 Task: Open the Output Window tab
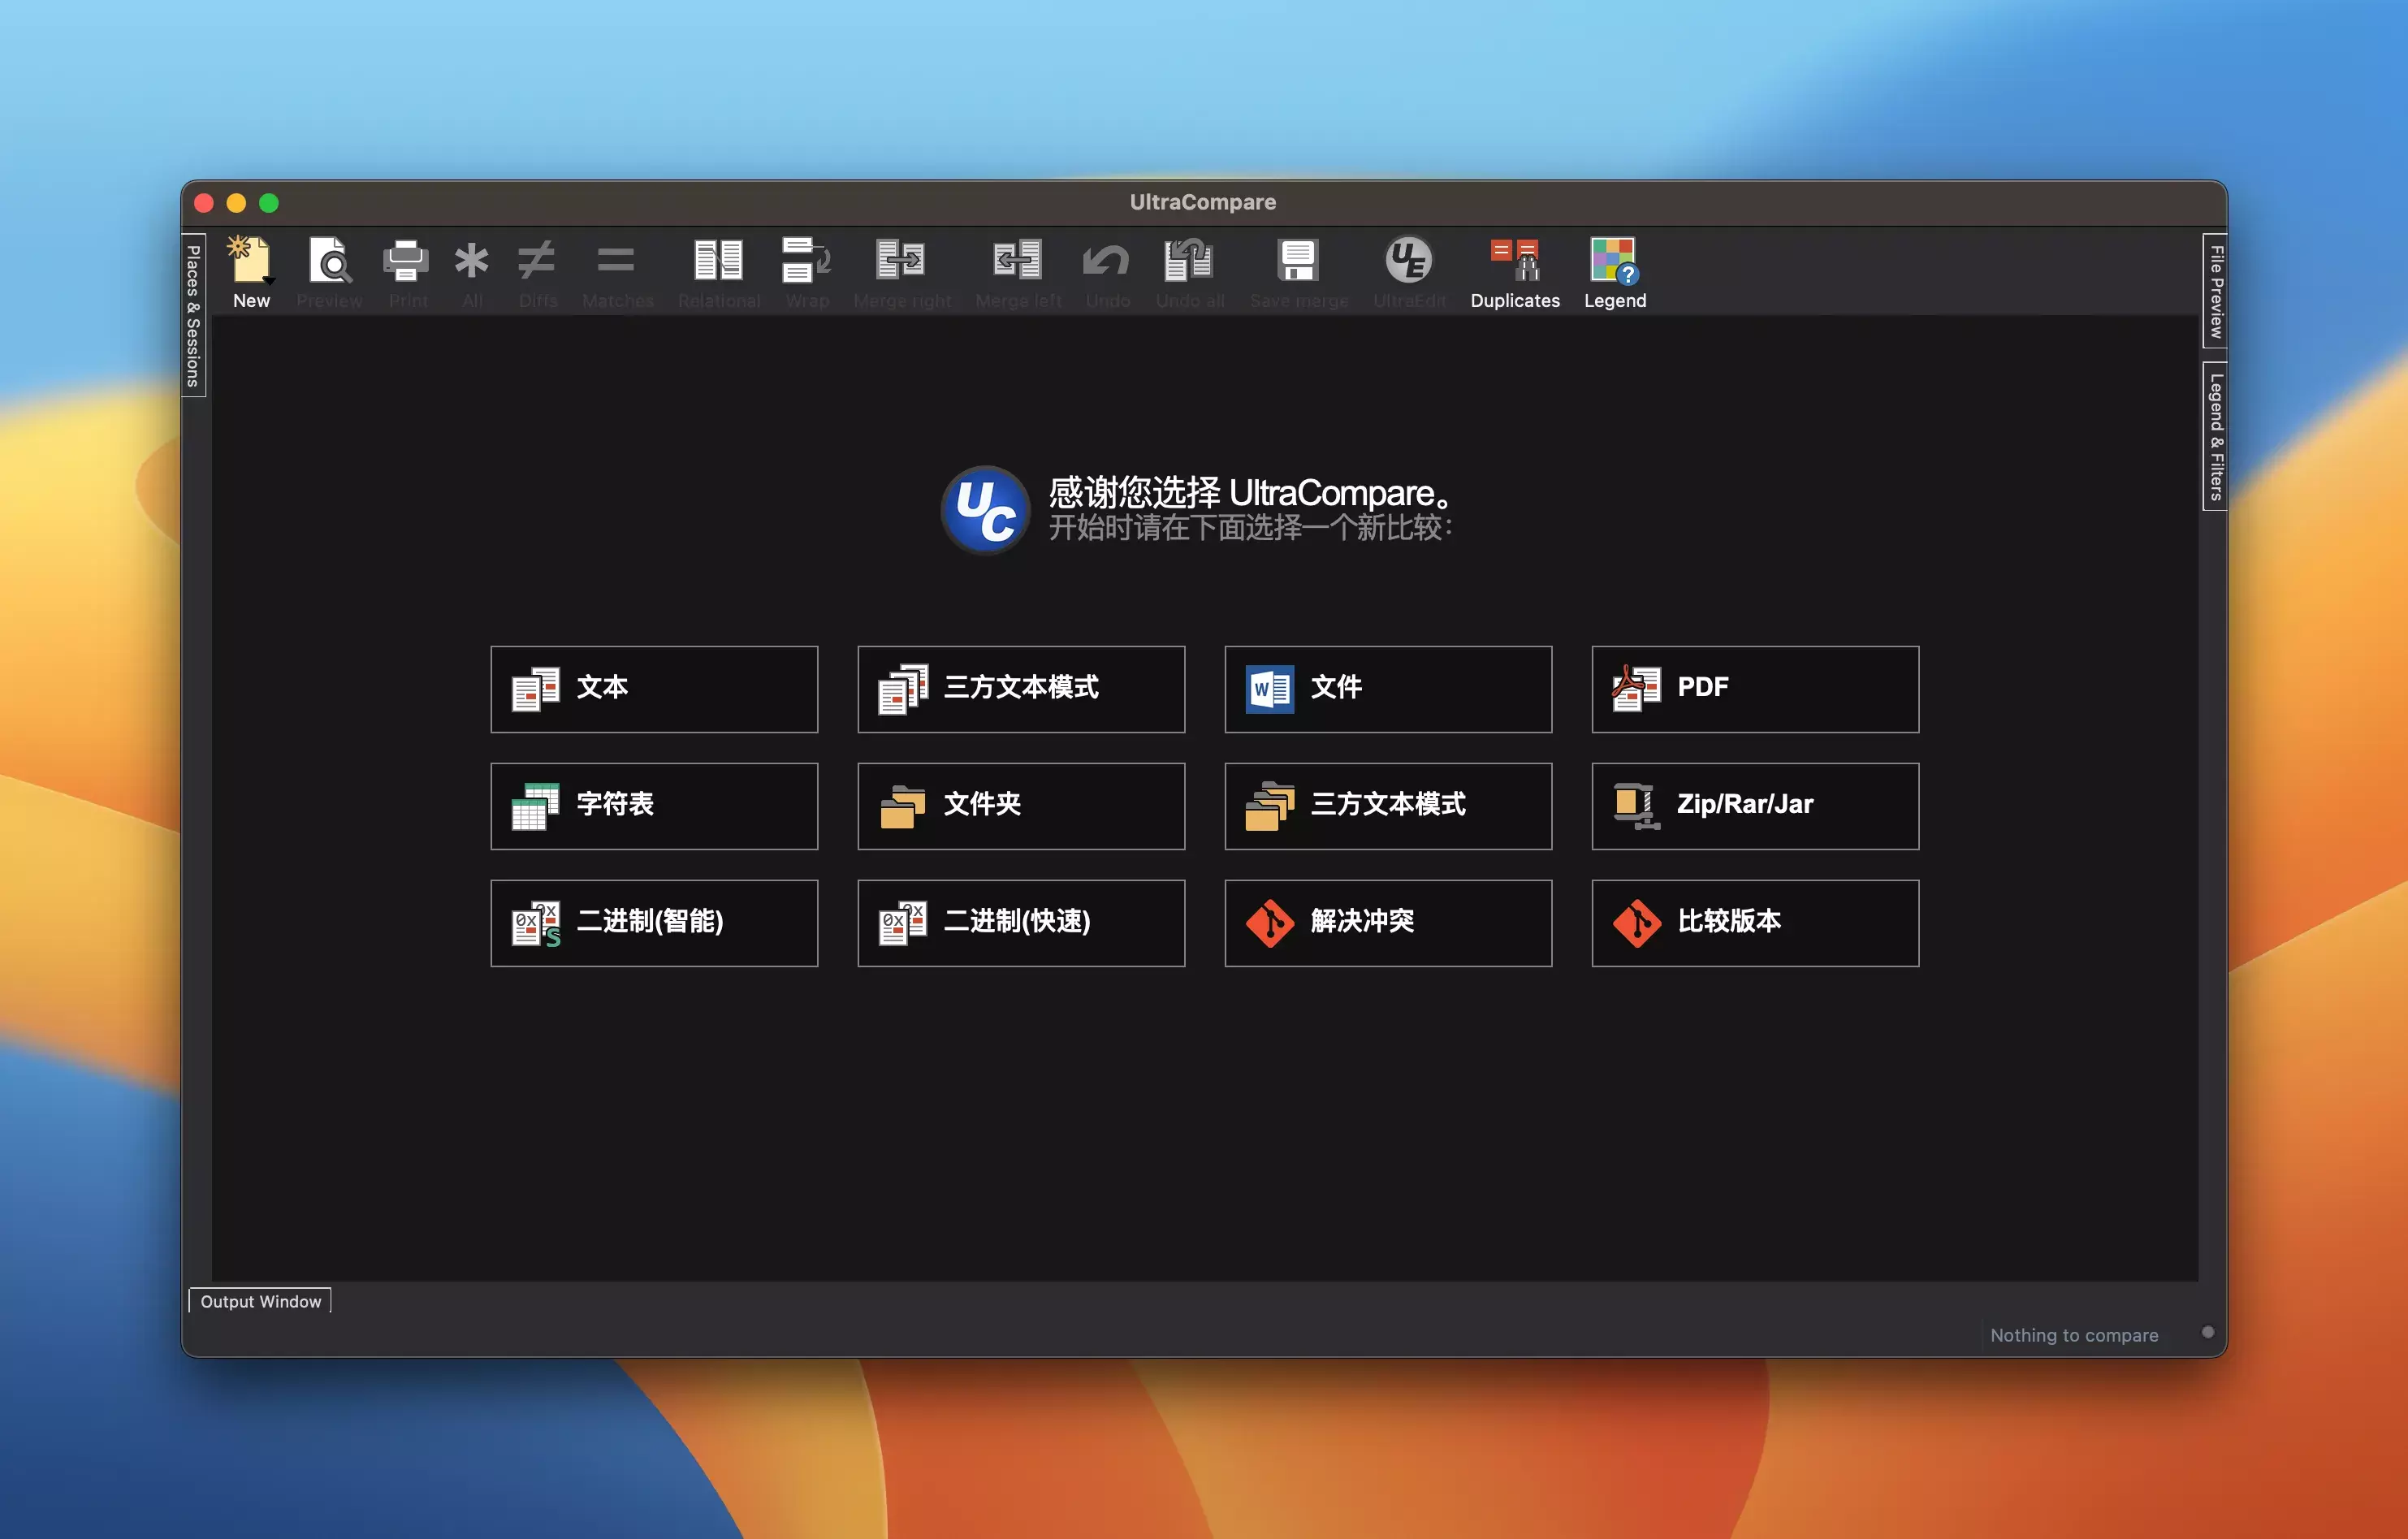[x=260, y=1301]
